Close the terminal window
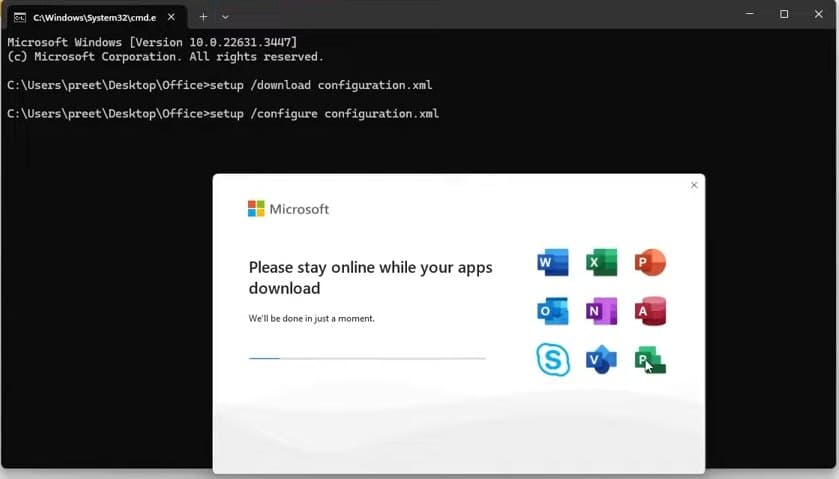839x479 pixels. [x=818, y=14]
